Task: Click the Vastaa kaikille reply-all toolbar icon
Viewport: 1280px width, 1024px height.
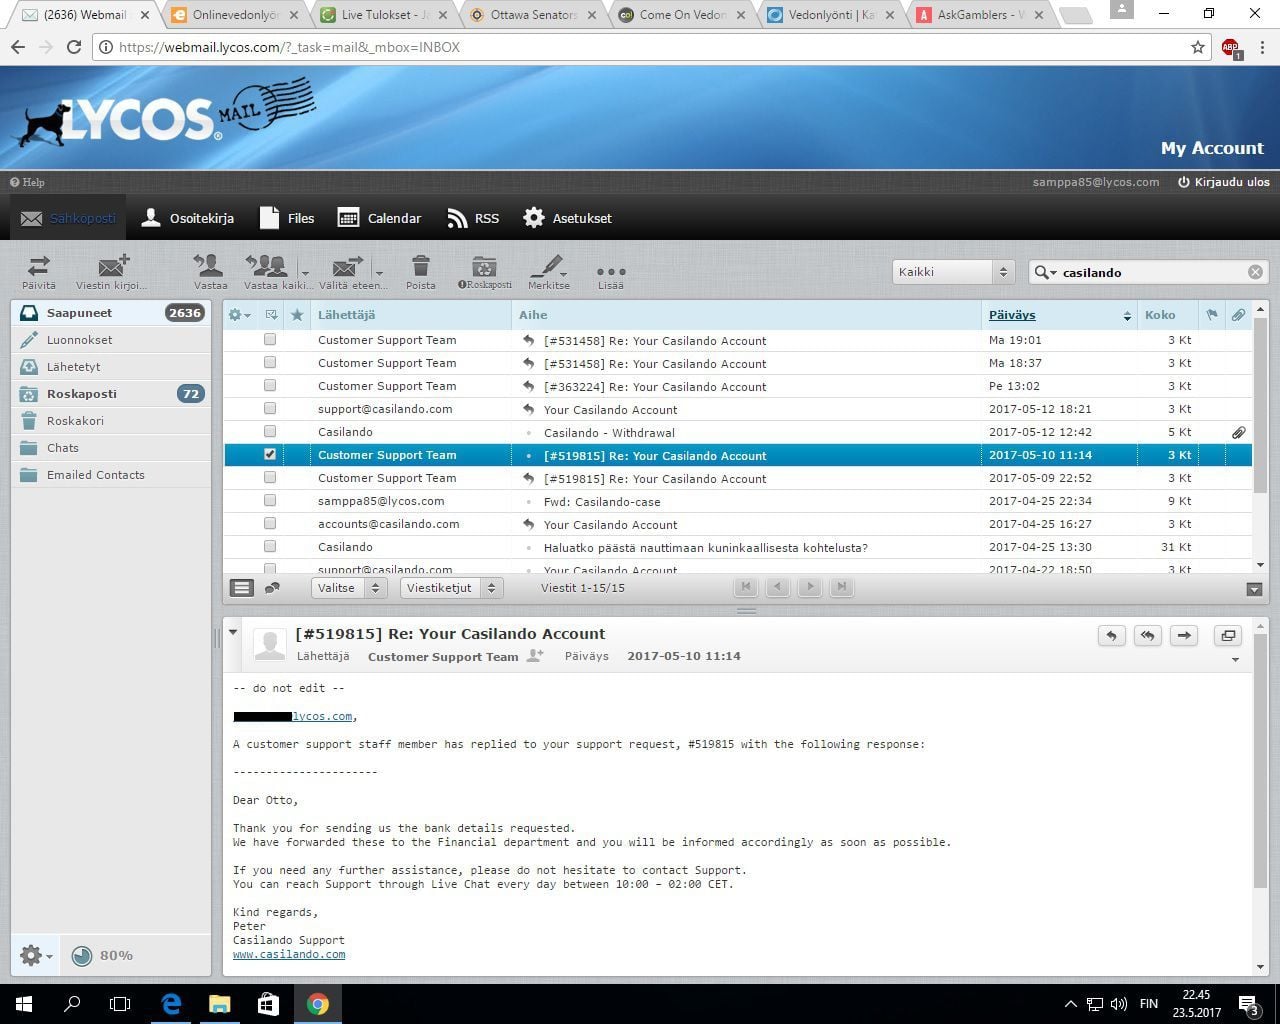Action: coord(267,271)
